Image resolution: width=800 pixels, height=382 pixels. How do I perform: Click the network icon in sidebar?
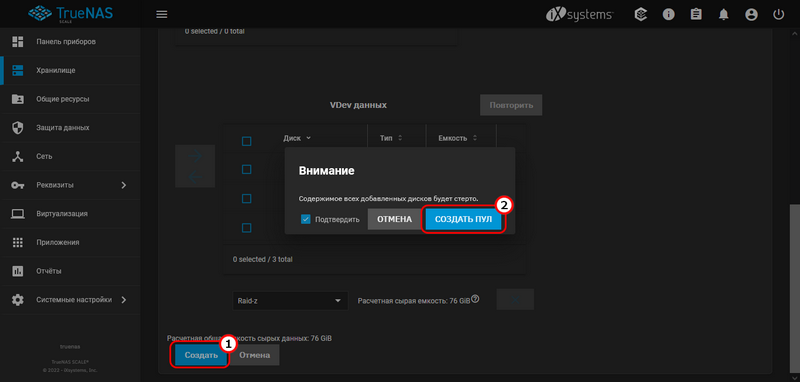point(18,156)
